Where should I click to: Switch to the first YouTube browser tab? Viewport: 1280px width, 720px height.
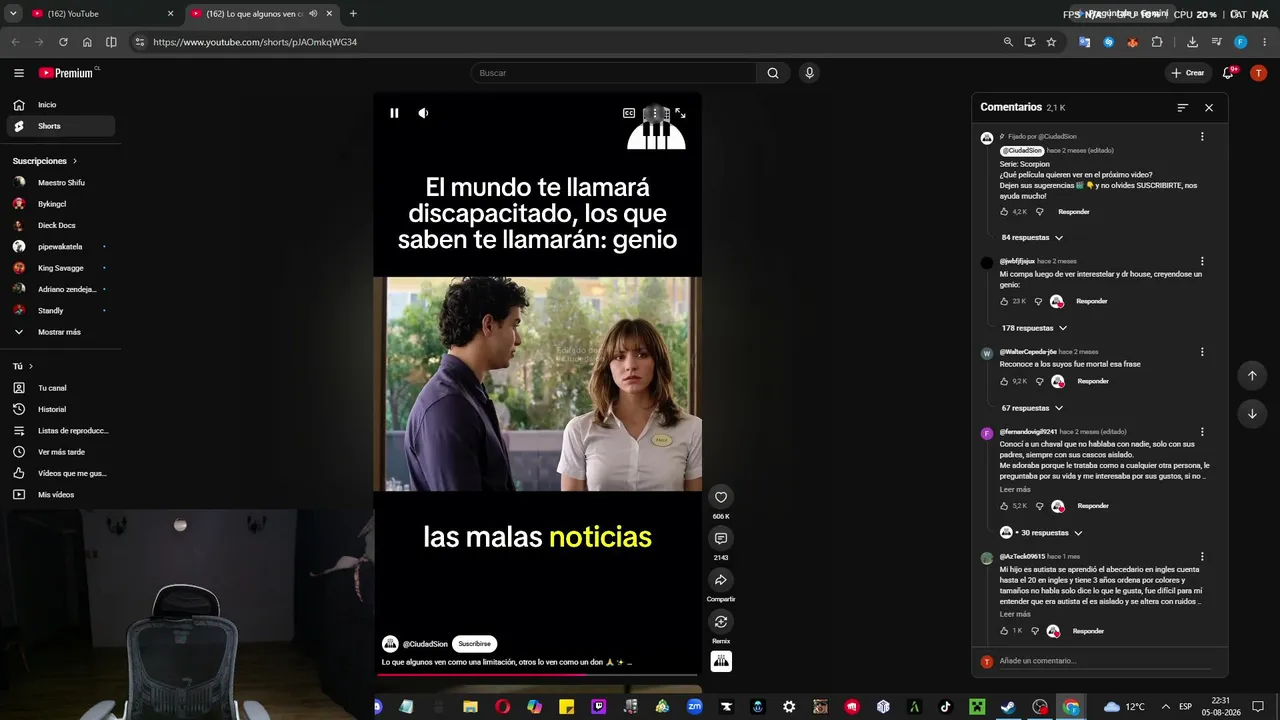point(104,14)
